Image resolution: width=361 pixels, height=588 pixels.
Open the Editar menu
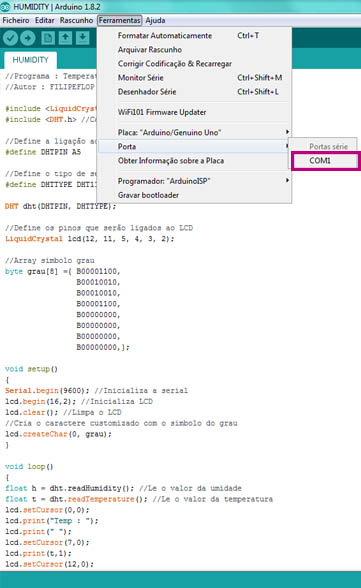point(45,20)
